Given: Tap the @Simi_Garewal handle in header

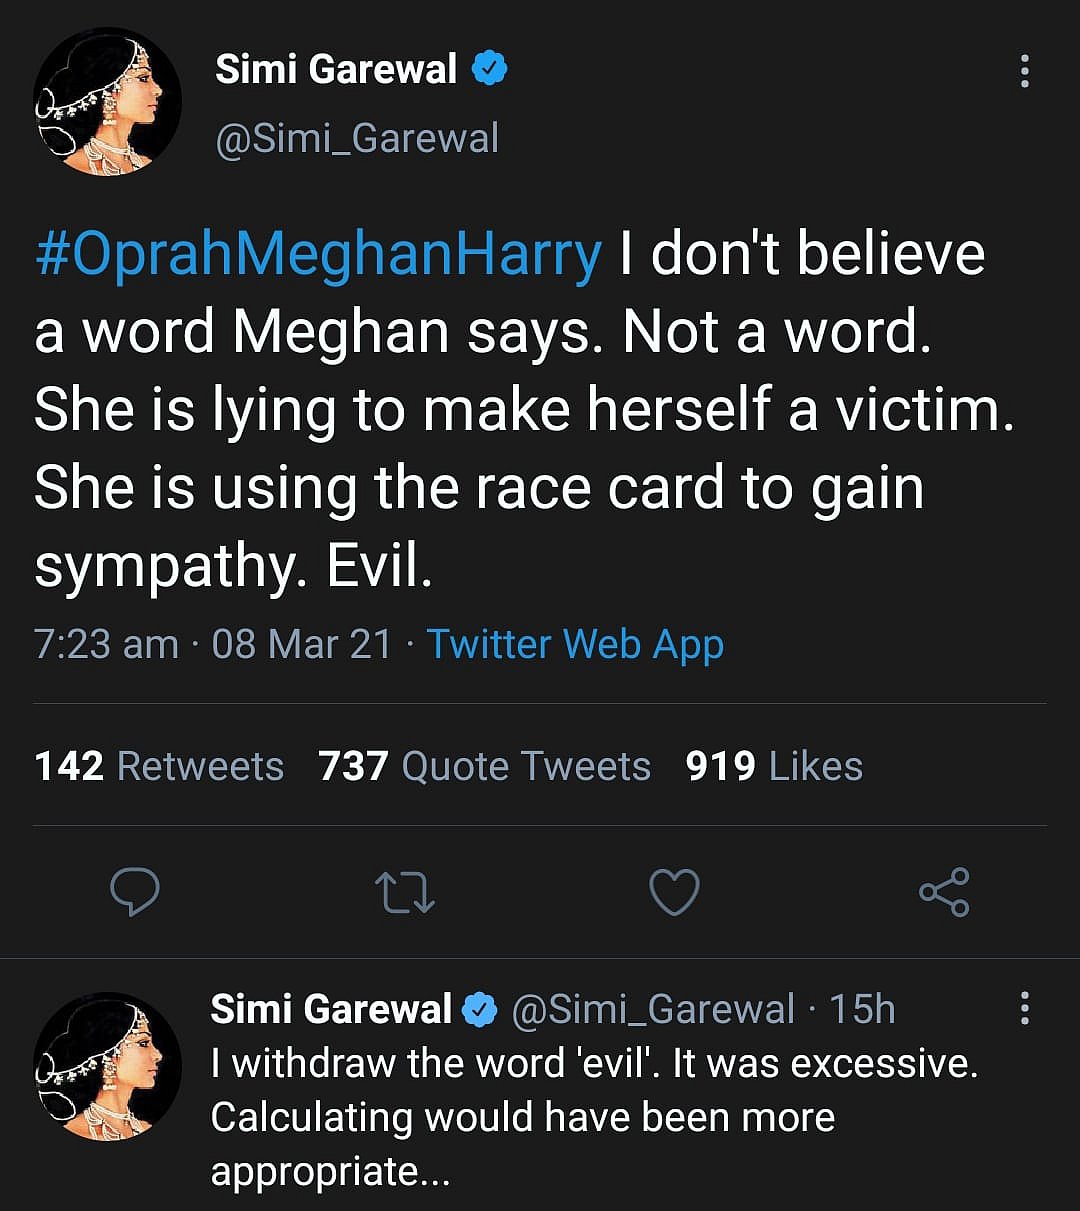Looking at the screenshot, I should pyautogui.click(x=357, y=138).
